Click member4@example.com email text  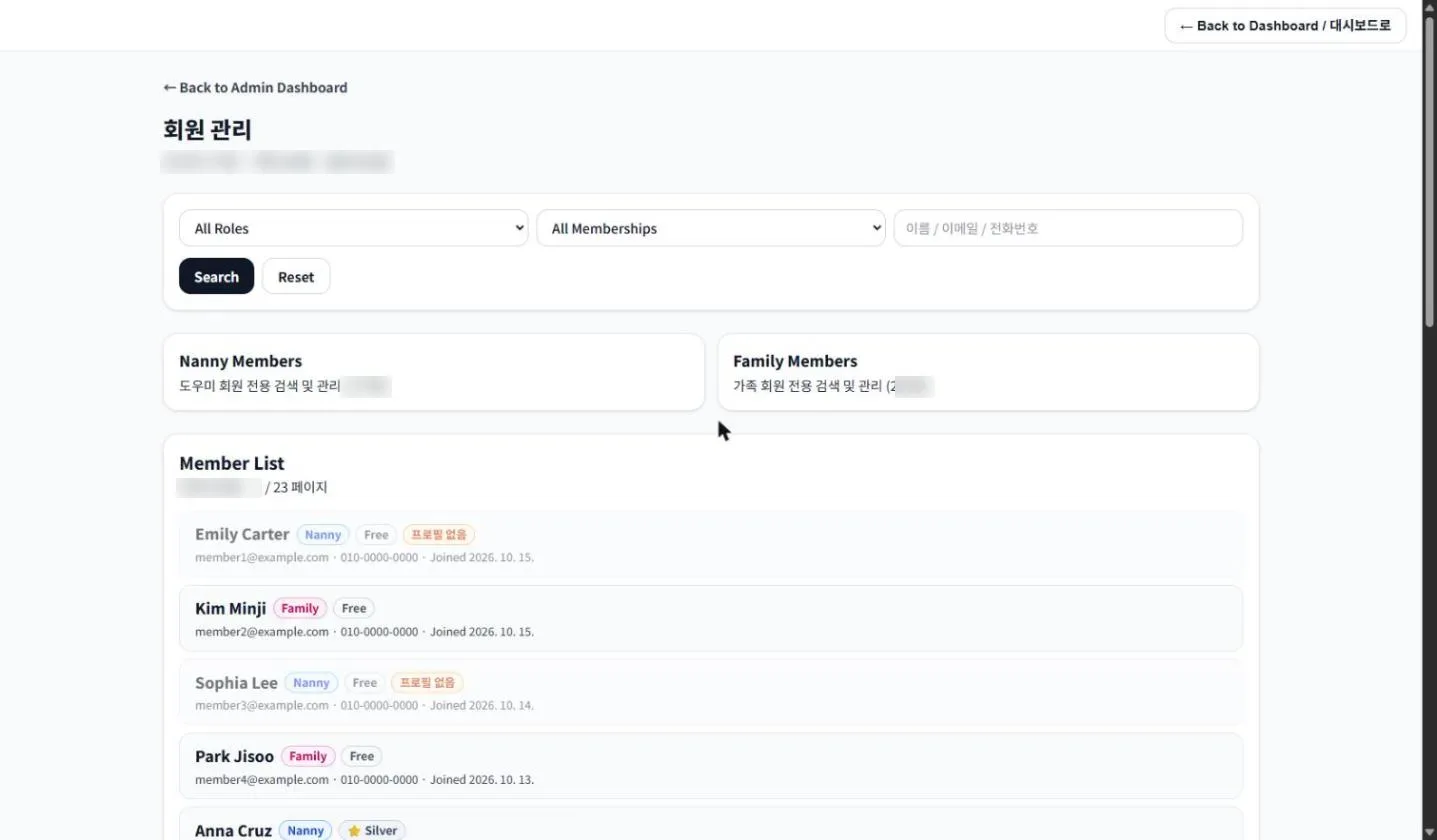[262, 780]
